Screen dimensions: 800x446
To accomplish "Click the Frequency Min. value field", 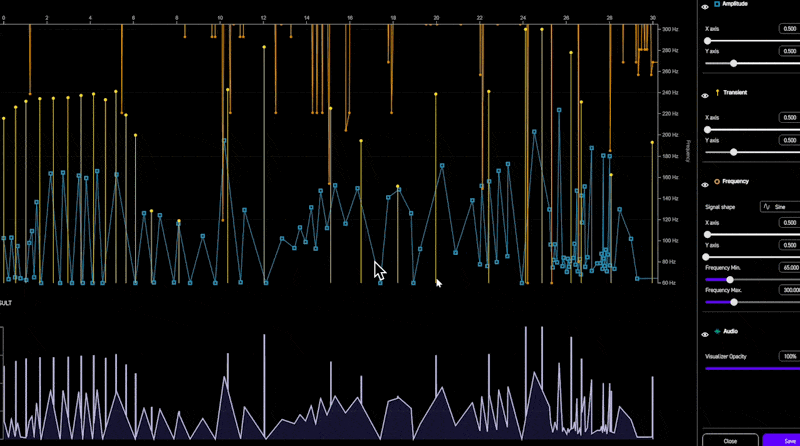I will point(789,268).
